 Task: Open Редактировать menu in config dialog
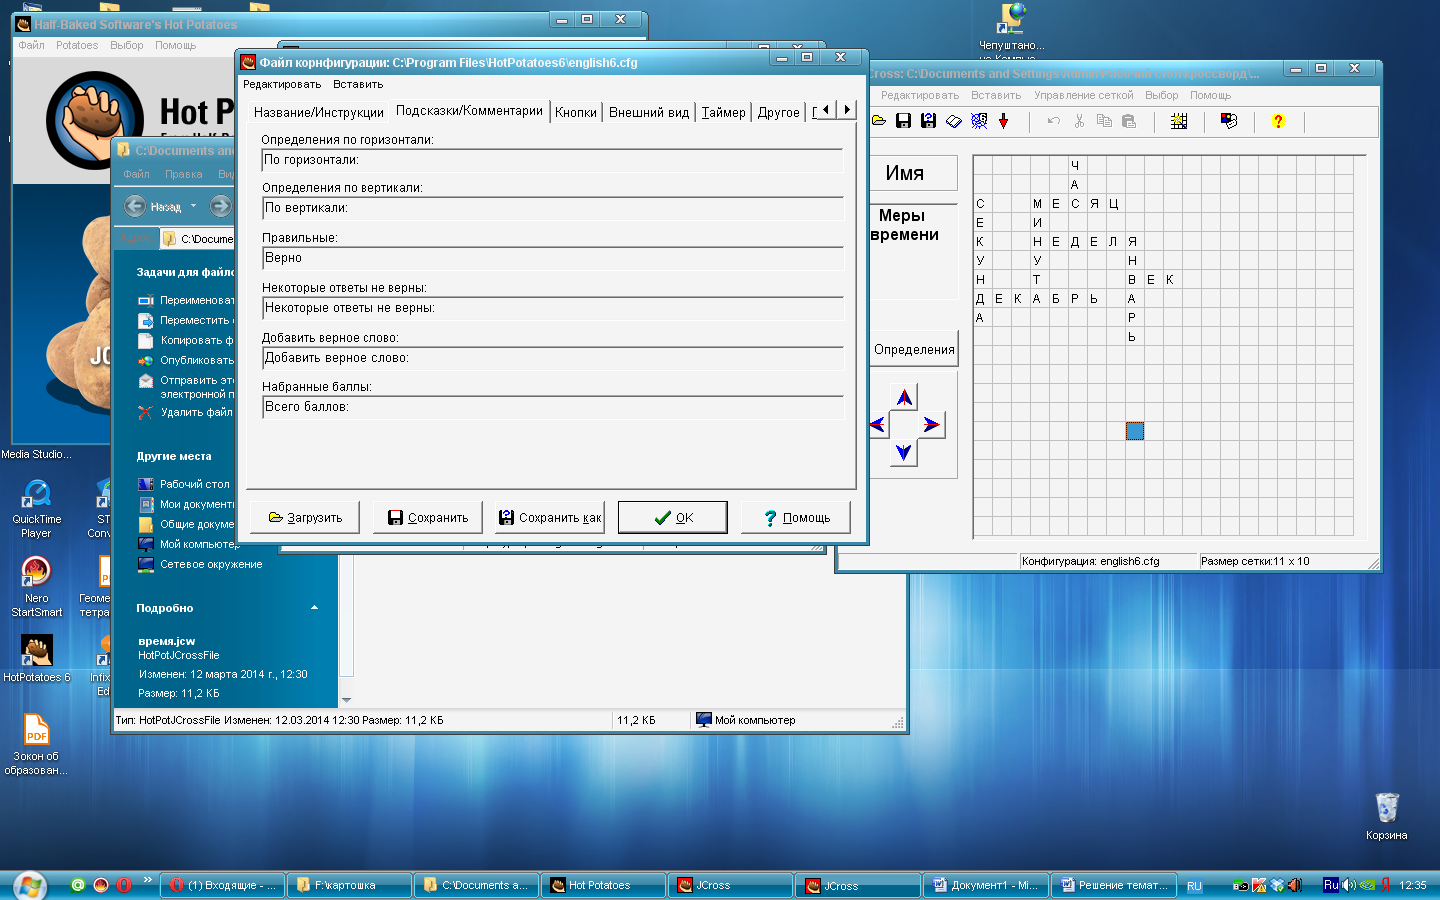(x=282, y=84)
